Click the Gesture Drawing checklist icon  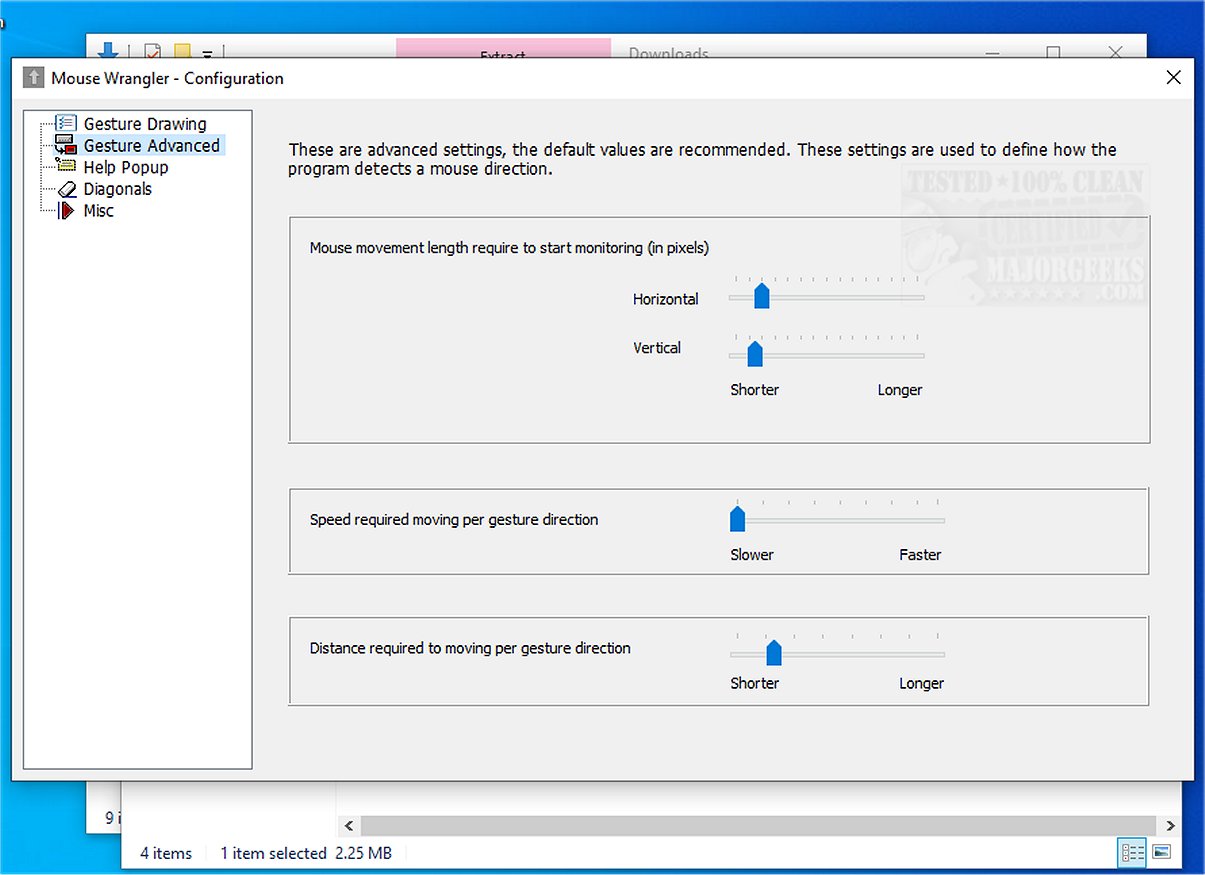coord(66,124)
